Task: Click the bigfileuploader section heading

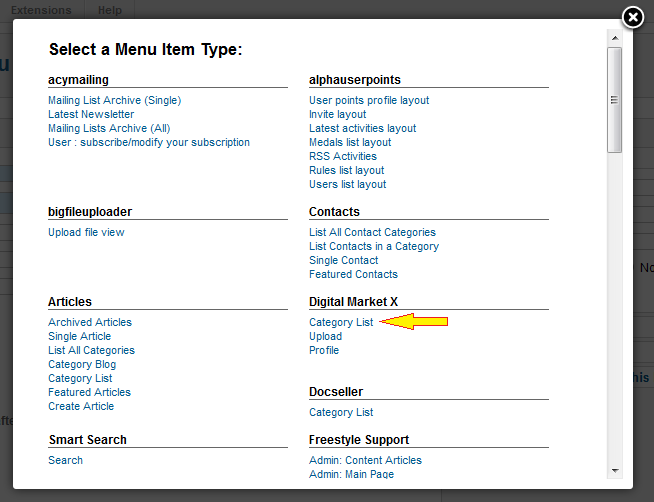Action: pos(90,212)
